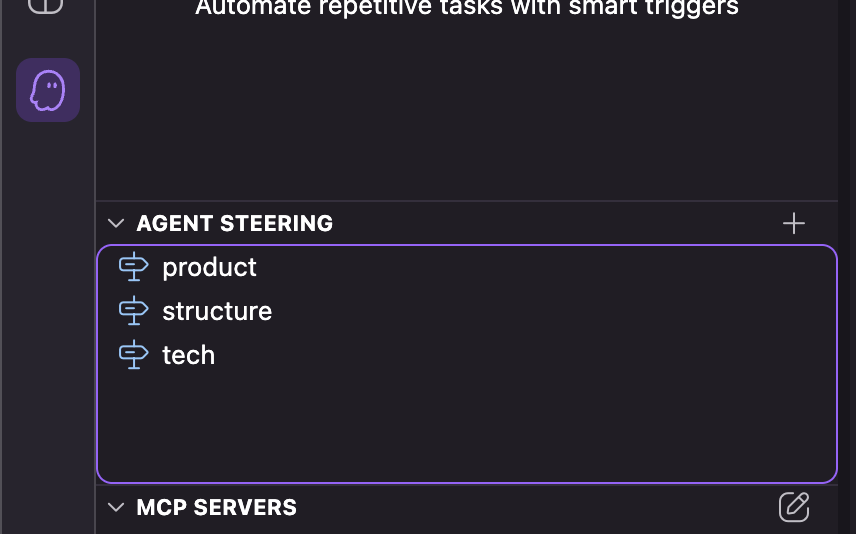Open the Kiro ghost panel in activity bar
The width and height of the screenshot is (856, 534).
point(48,90)
